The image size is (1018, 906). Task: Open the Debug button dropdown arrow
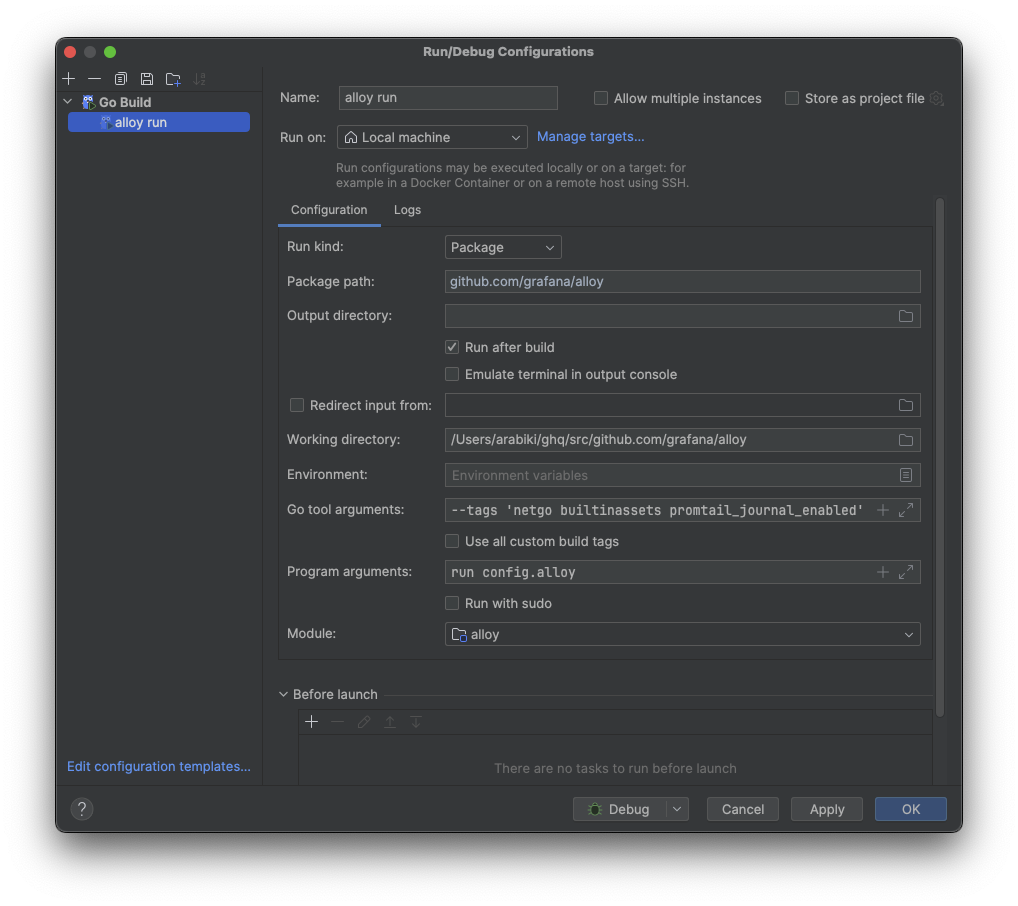point(677,809)
